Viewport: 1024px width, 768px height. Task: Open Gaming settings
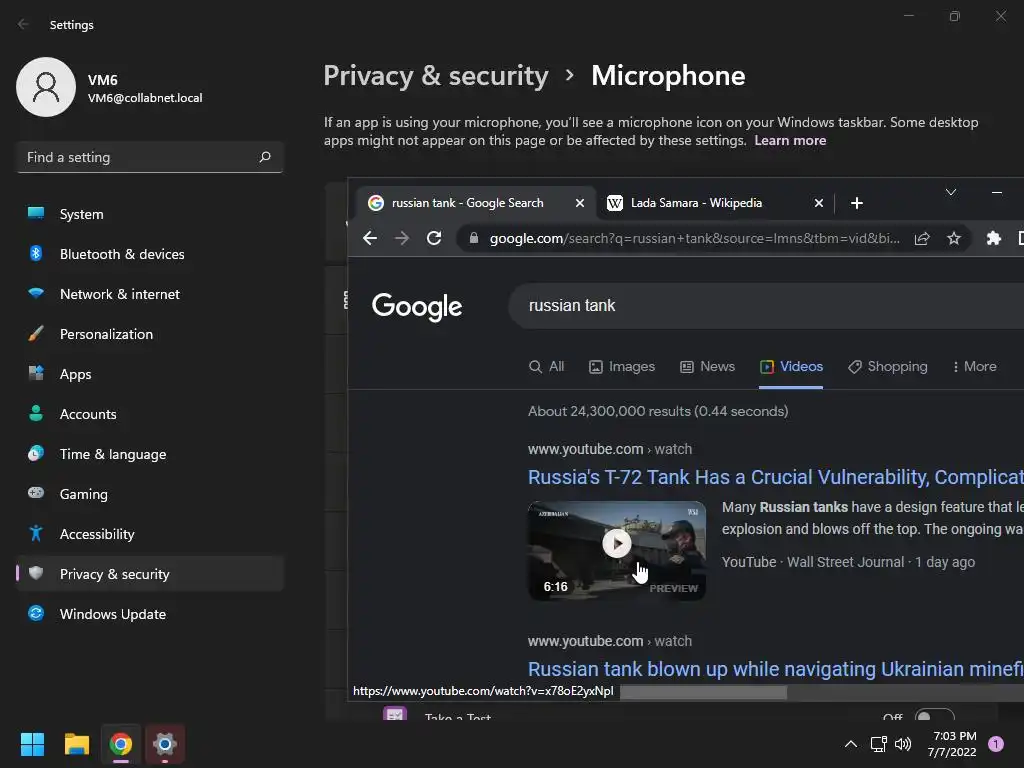[x=150, y=494]
